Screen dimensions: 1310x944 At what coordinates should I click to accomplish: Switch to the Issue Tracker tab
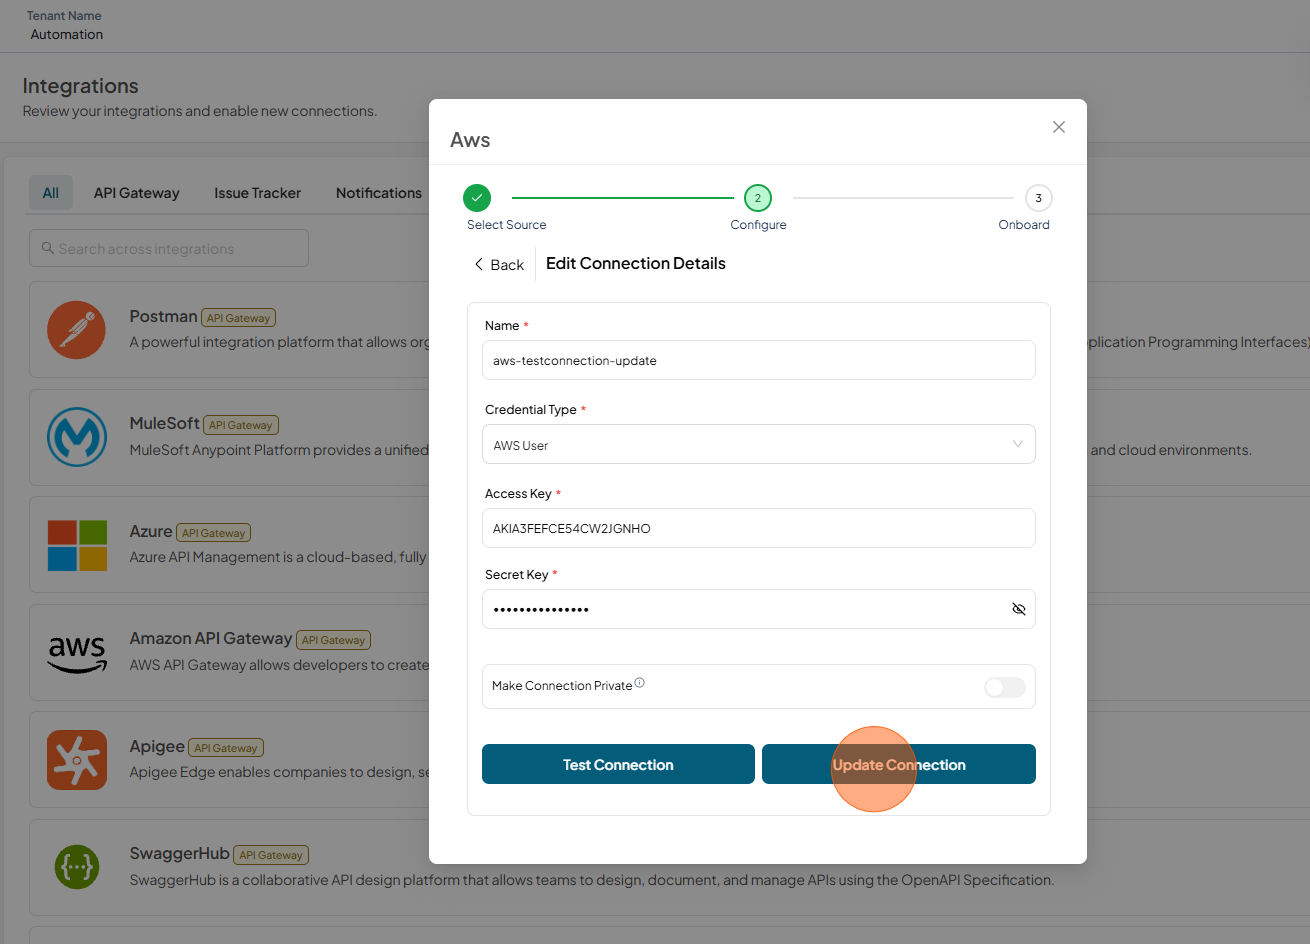[x=257, y=193]
